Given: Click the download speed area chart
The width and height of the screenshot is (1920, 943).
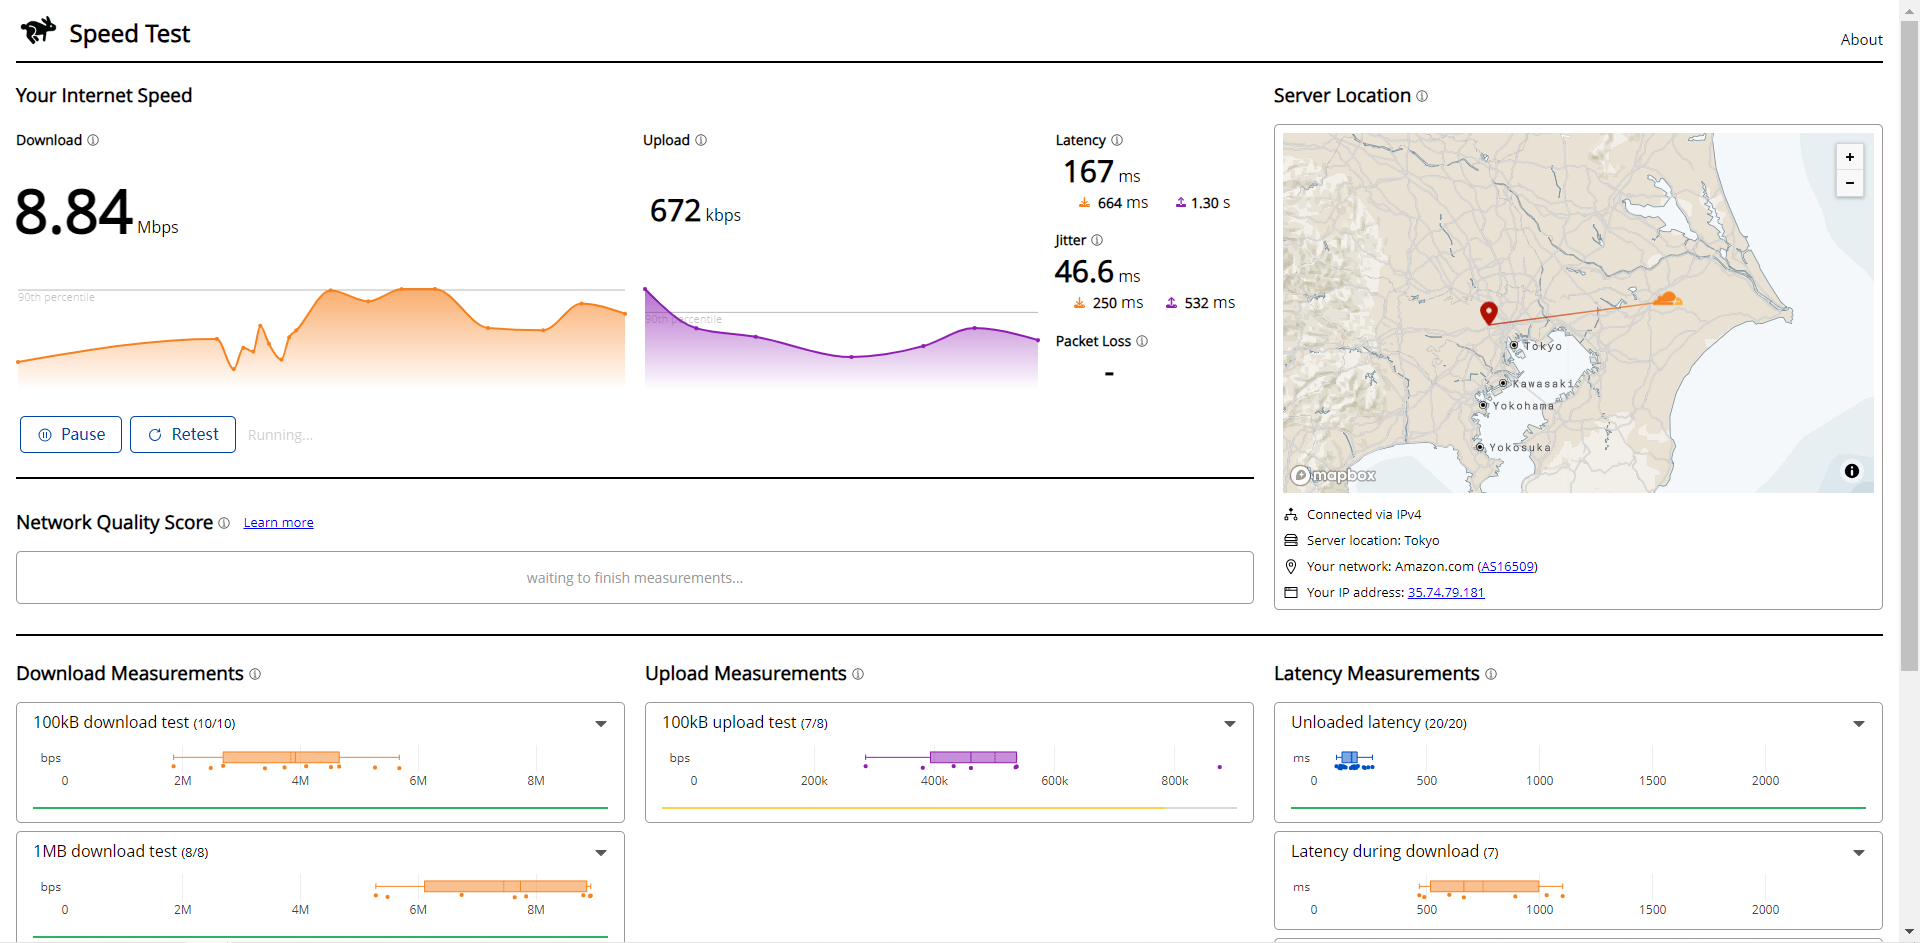Looking at the screenshot, I should click(320, 337).
